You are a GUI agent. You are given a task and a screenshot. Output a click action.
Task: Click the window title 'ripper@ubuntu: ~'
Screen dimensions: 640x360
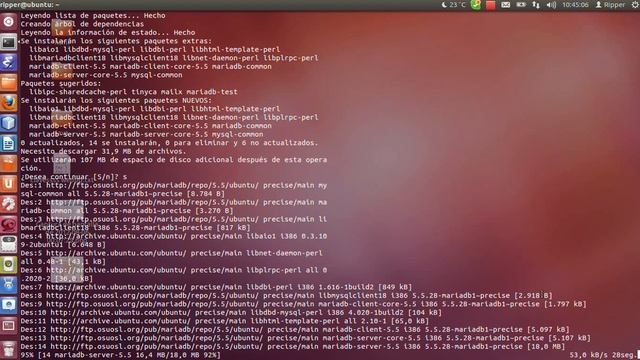pos(29,5)
